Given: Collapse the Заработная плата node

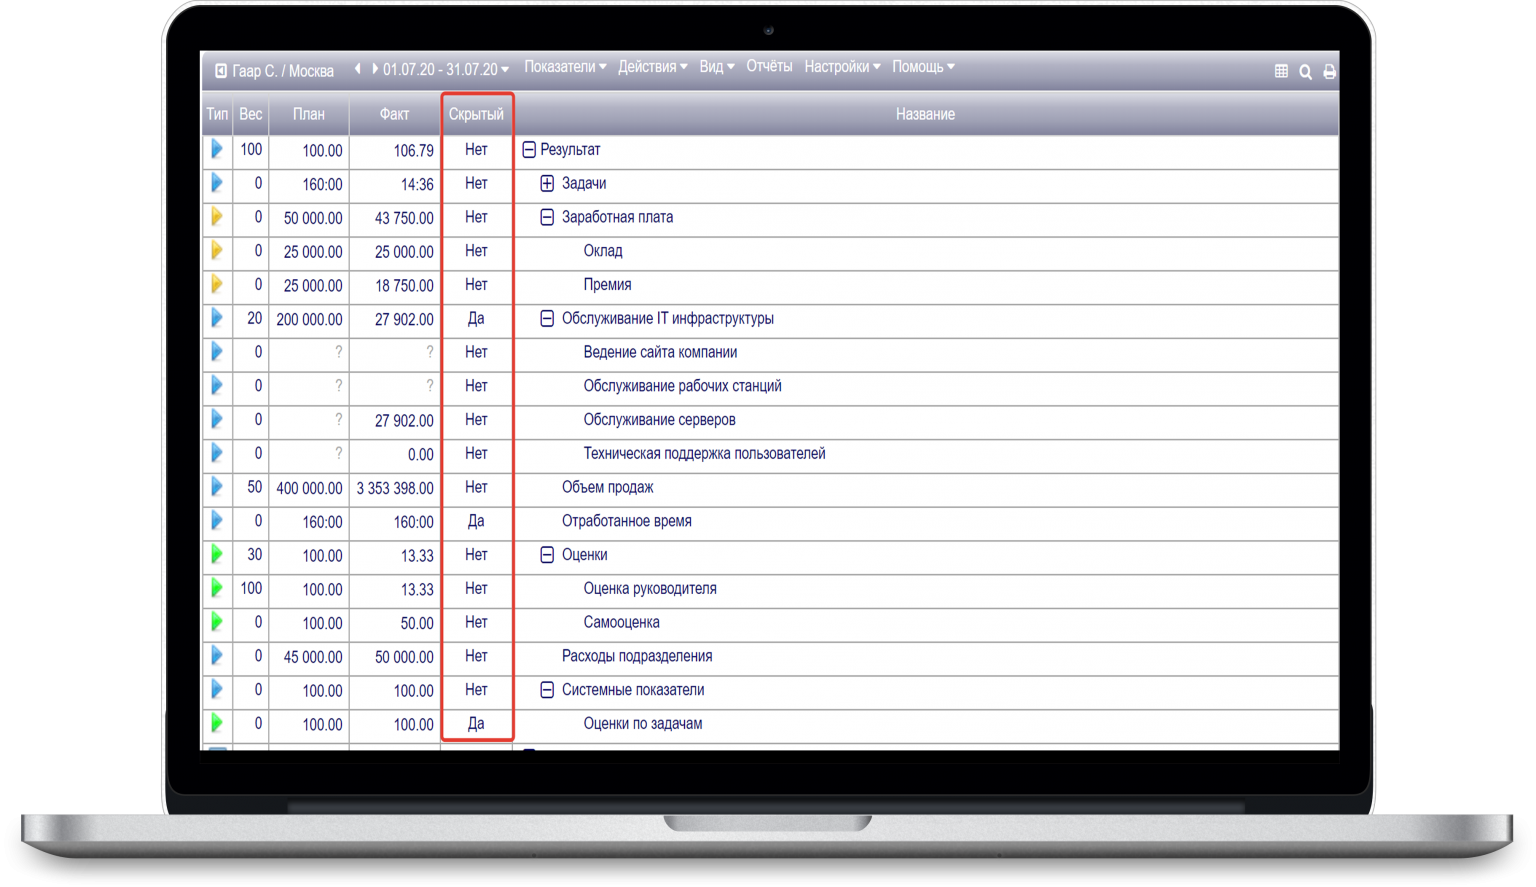Looking at the screenshot, I should coord(547,217).
